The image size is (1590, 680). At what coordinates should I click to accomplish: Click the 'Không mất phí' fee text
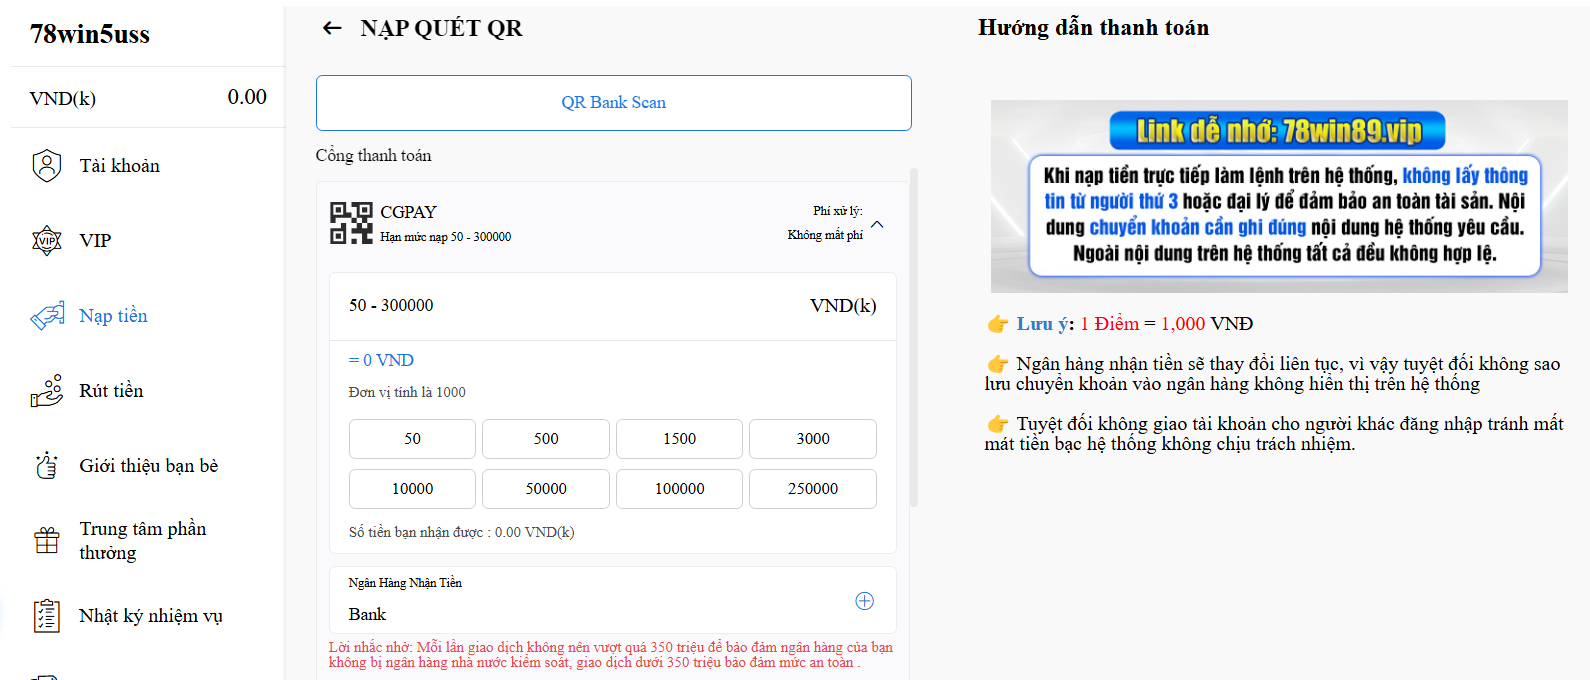825,235
